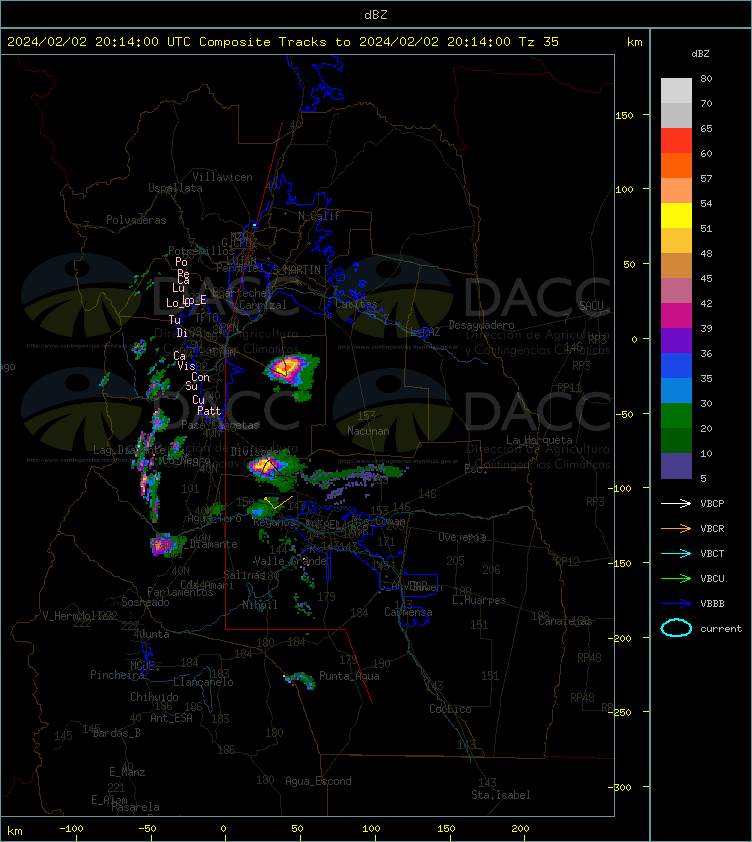
Task: Click the Sta.Isabel place label
Action: 501,795
